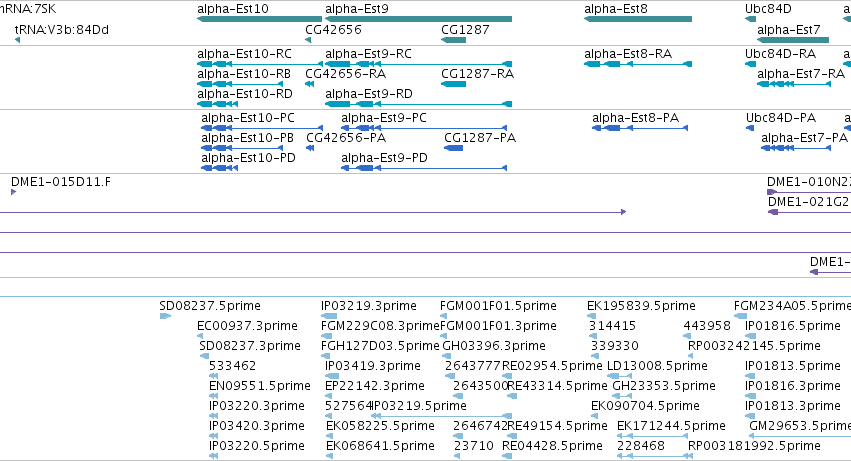The height and width of the screenshot is (461, 851).
Task: Select EST FGM001F01.5prime
Action: pyautogui.click(x=498, y=306)
